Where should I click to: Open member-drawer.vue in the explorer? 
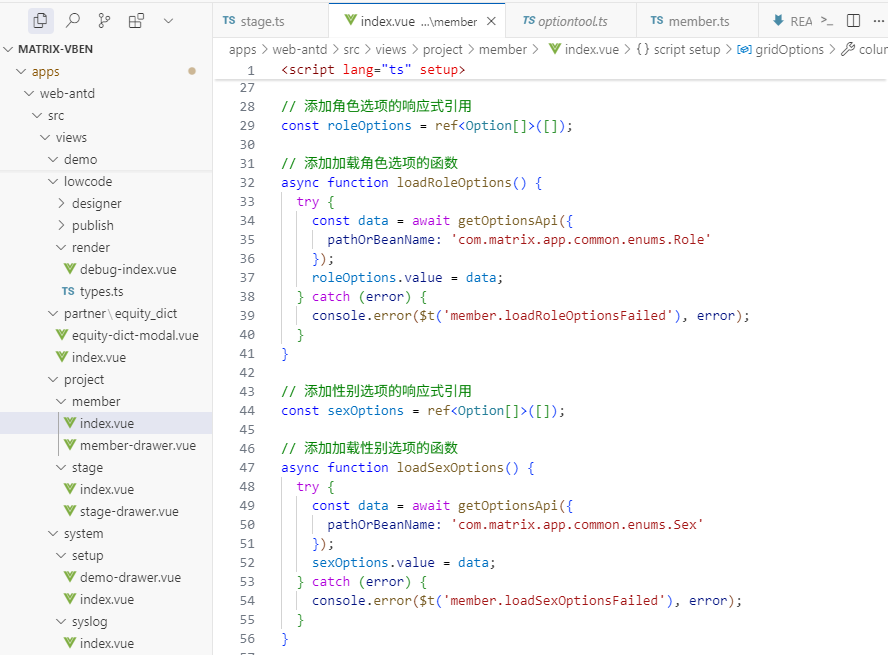pos(137,445)
